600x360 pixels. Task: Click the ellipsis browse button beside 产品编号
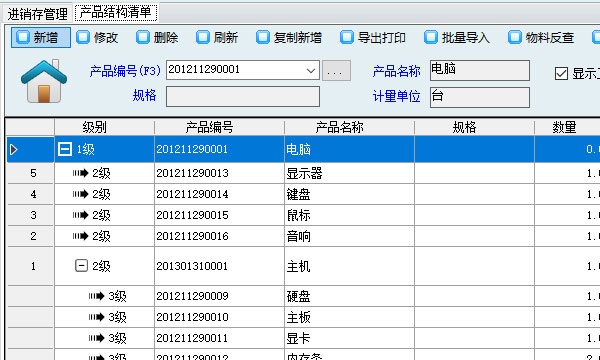pos(336,70)
